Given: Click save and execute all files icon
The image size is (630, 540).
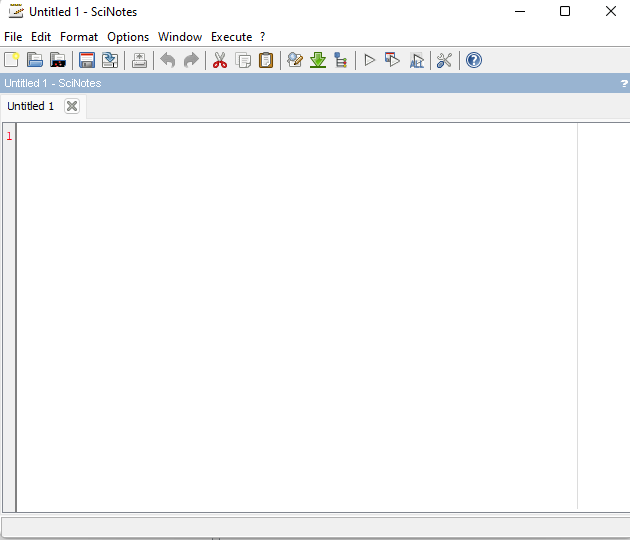Looking at the screenshot, I should tap(416, 60).
